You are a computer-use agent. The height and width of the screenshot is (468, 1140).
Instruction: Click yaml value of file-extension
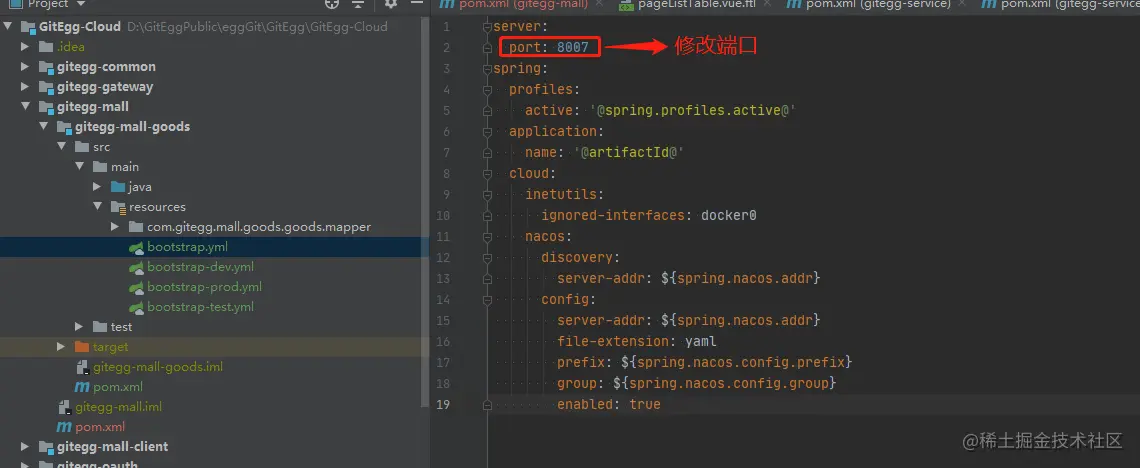pyautogui.click(x=701, y=342)
